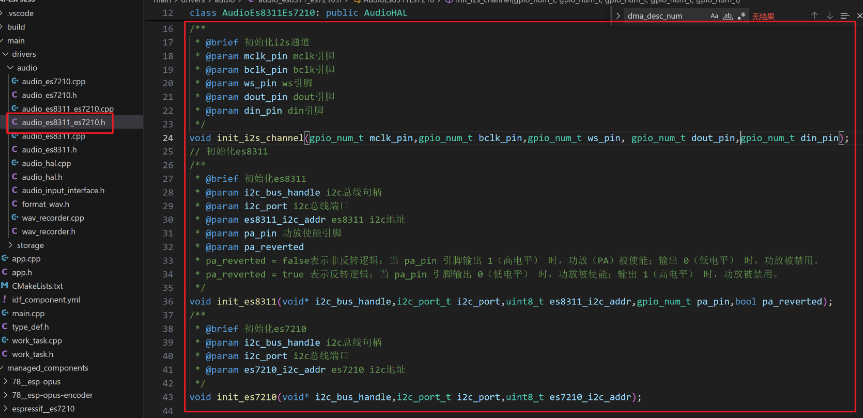
Task: Toggle Match Whole Word in find widget
Action: click(x=728, y=16)
